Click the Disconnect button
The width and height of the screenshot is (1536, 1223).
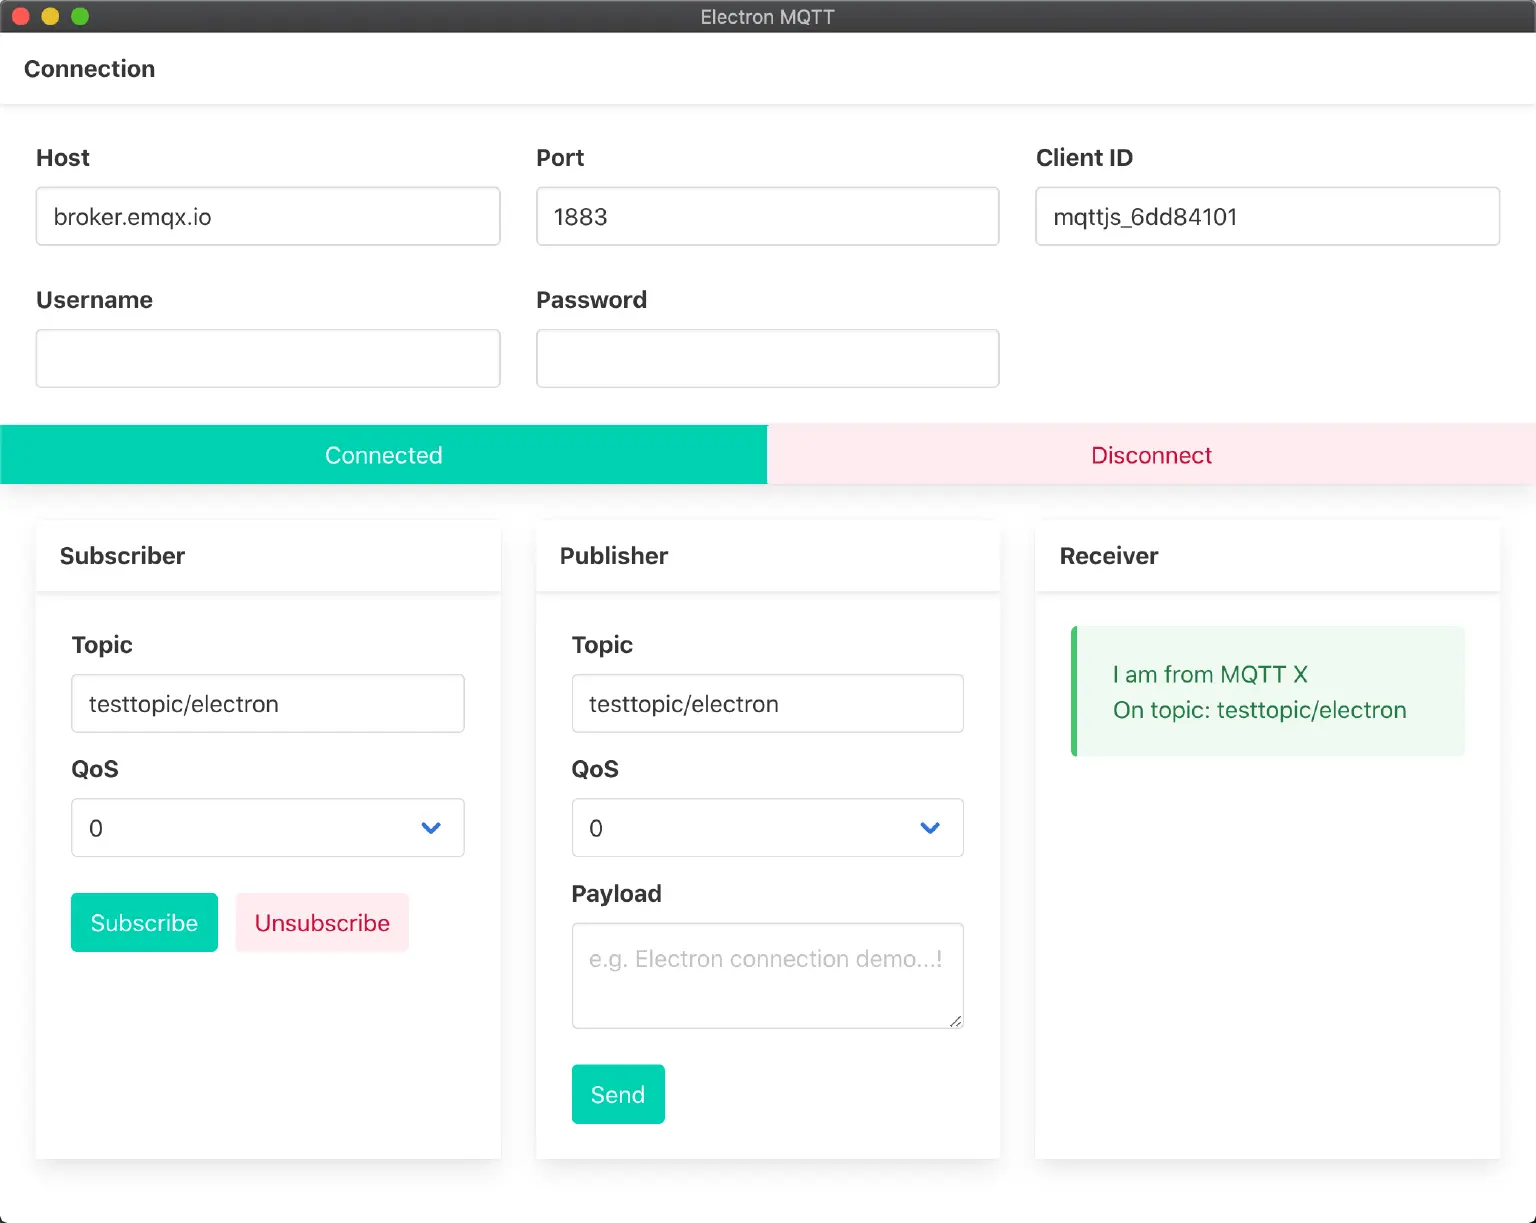[x=1151, y=455]
